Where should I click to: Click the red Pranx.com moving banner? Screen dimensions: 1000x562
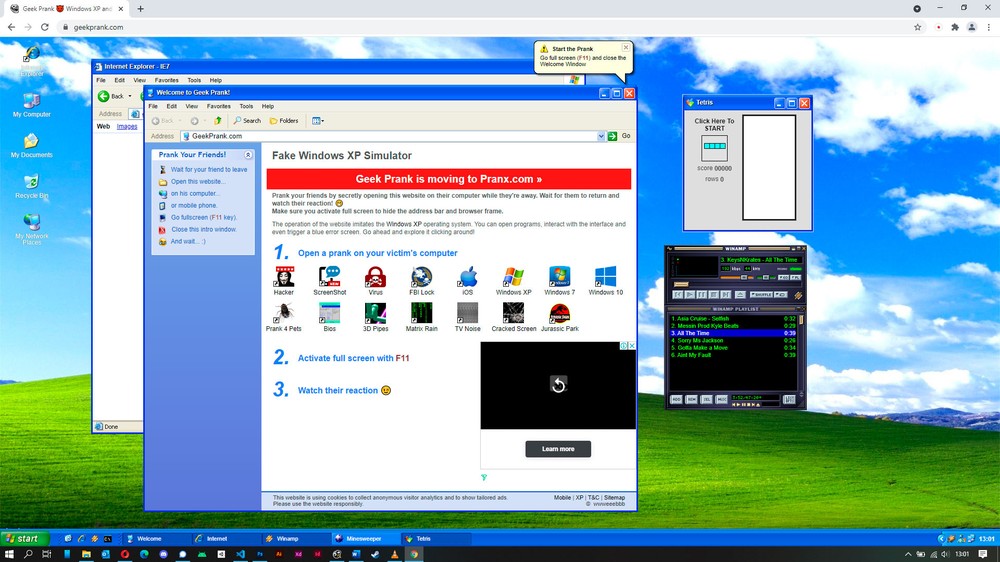pyautogui.click(x=448, y=179)
